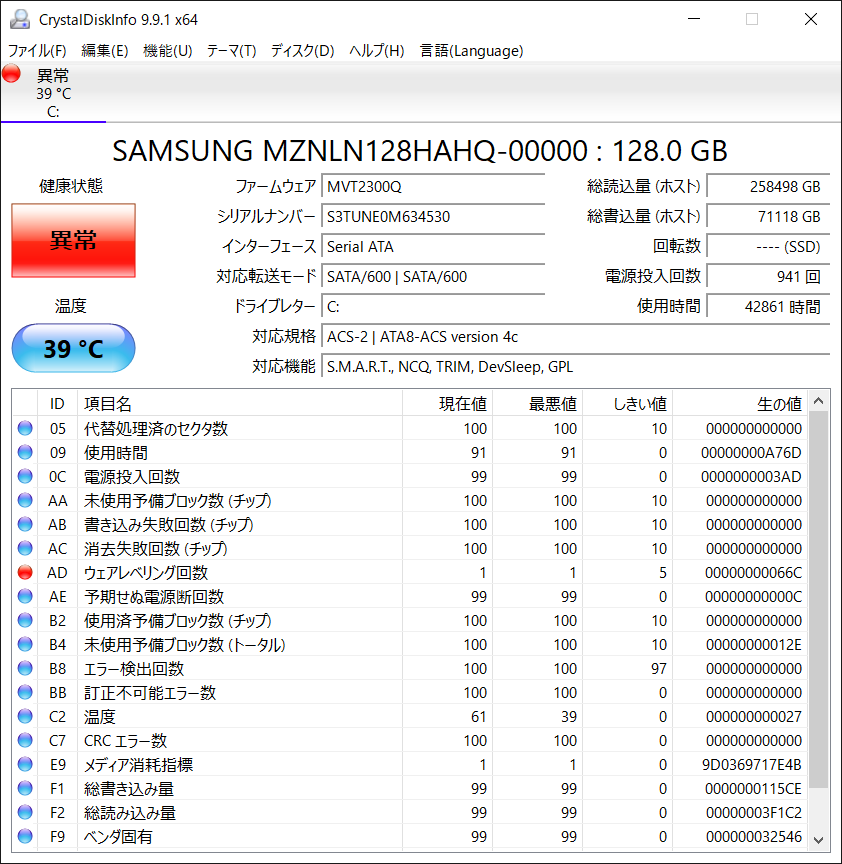Select the 代替処理済のセクタ数 row
This screenshot has width=842, height=864.
(409, 428)
